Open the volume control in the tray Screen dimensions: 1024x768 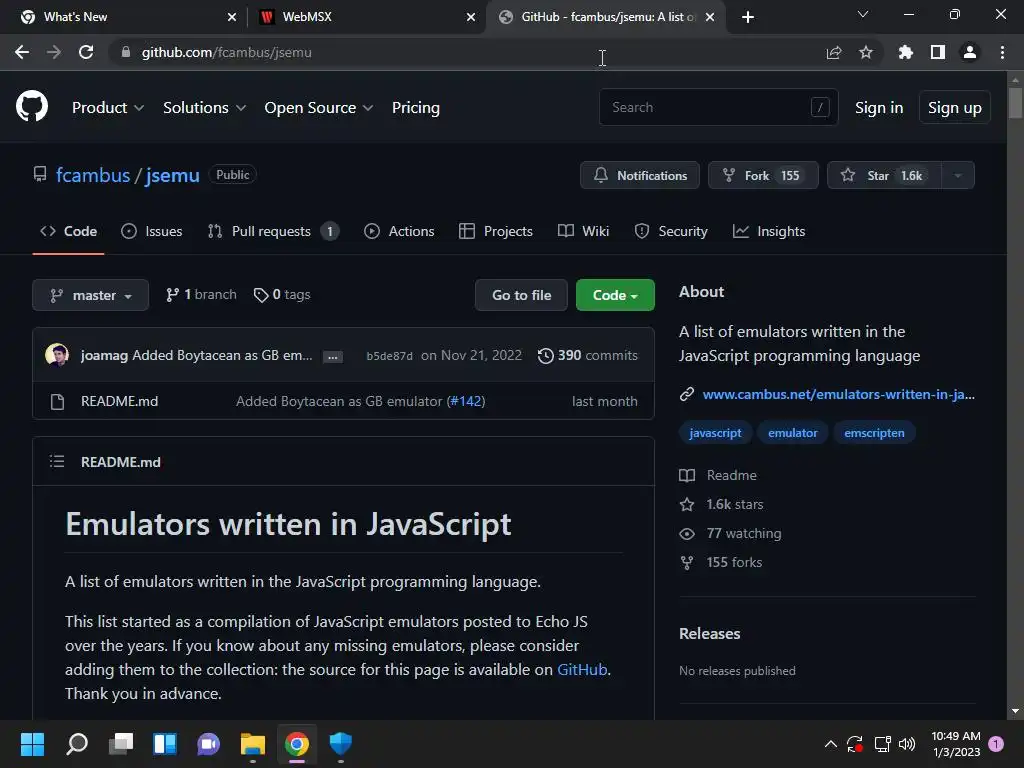tap(907, 744)
